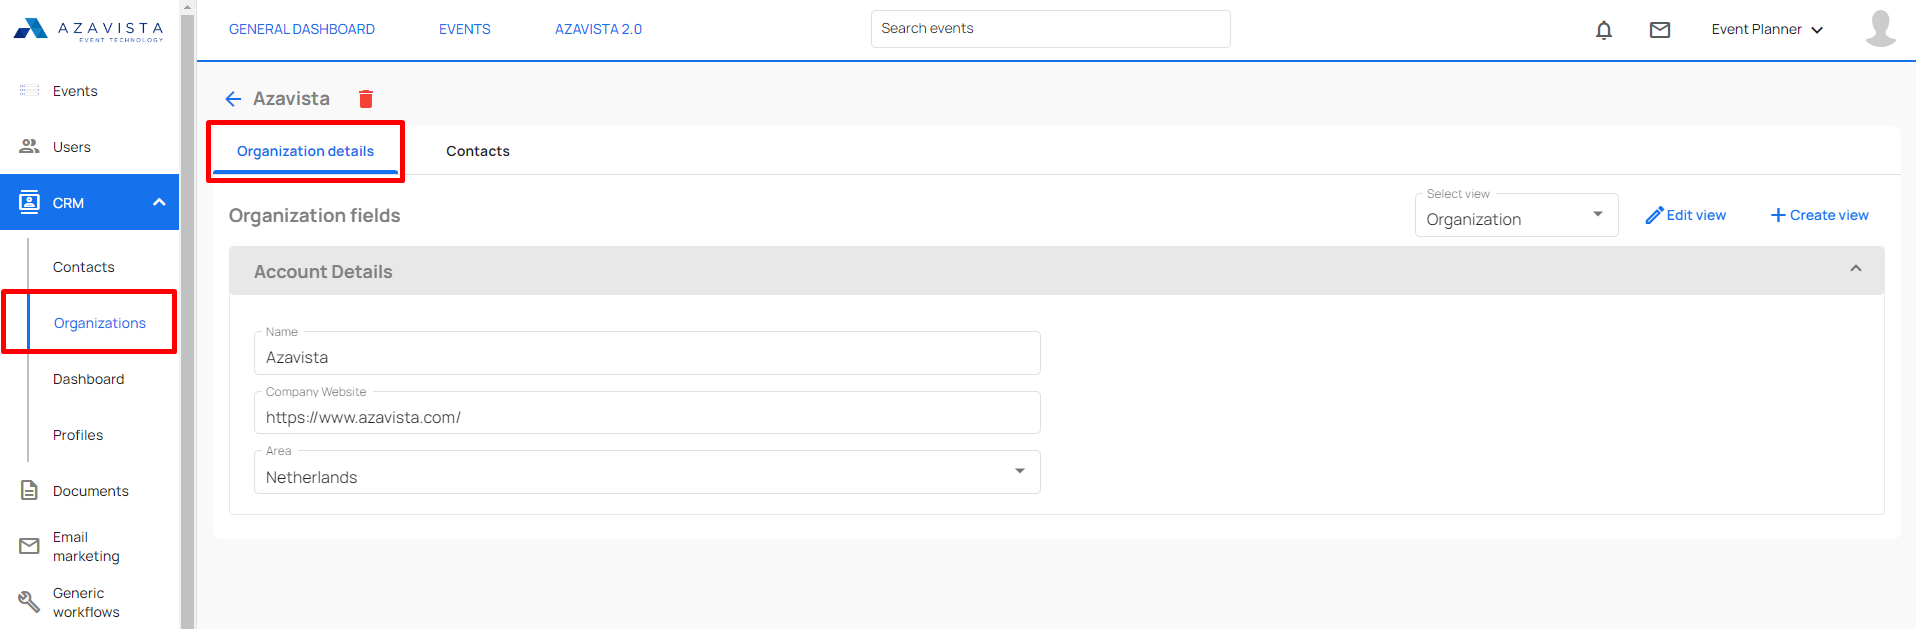
Task: Click the Azavista logo
Action: (x=88, y=29)
